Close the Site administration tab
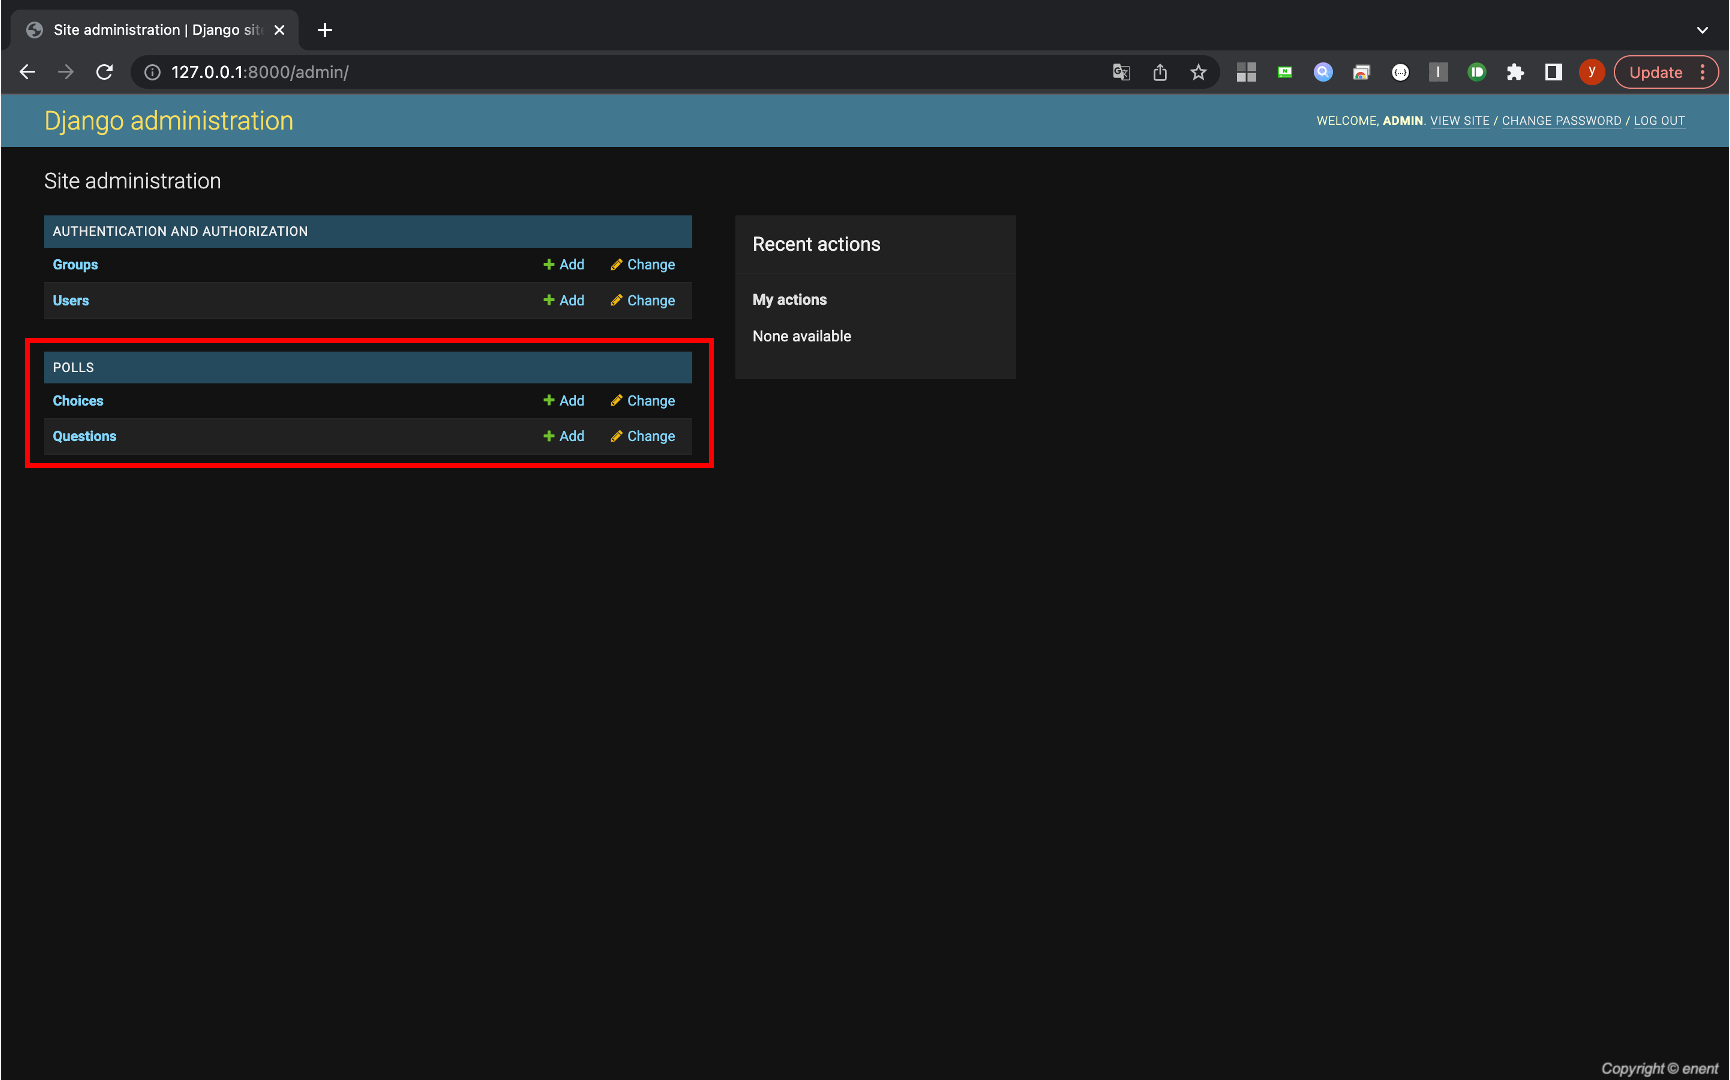 pyautogui.click(x=279, y=30)
